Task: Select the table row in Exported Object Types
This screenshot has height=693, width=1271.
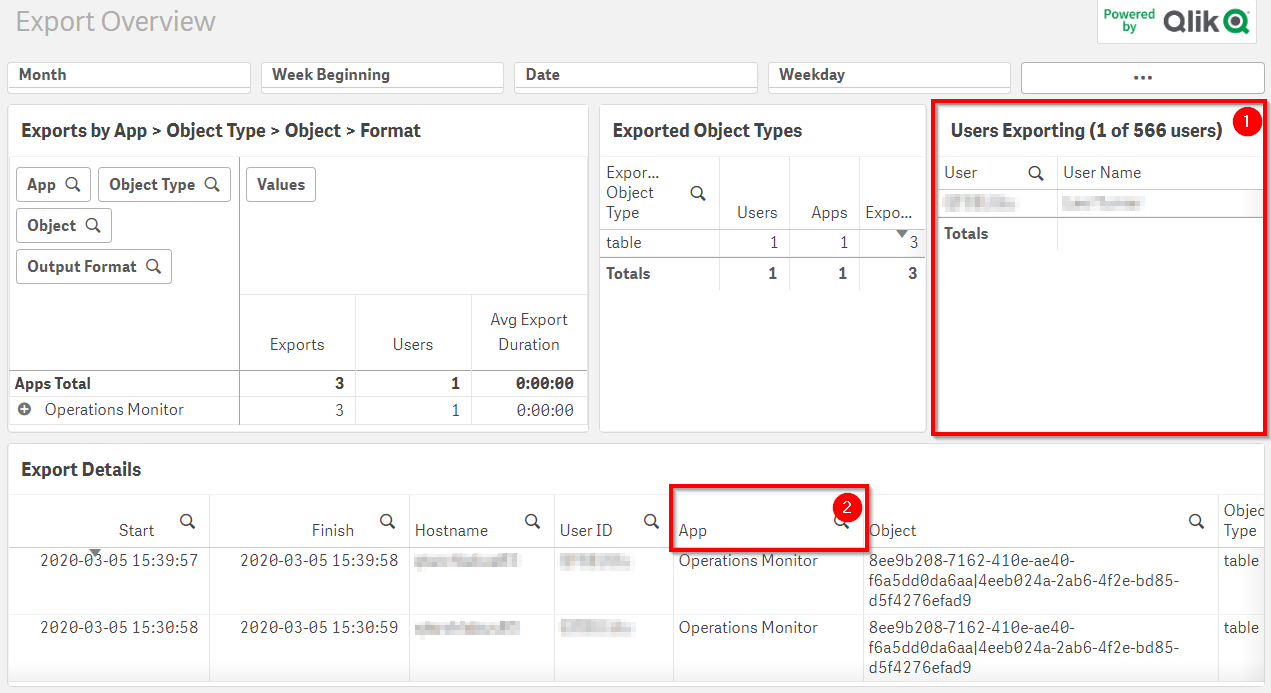Action: [x=624, y=243]
